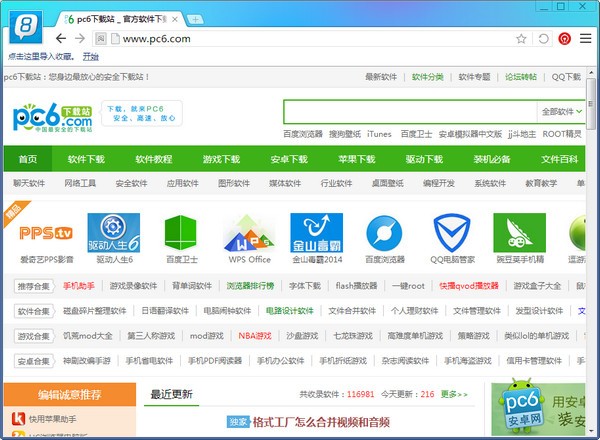Click the 更多>> link in 最近更新
600x440 pixels.
pos(454,395)
